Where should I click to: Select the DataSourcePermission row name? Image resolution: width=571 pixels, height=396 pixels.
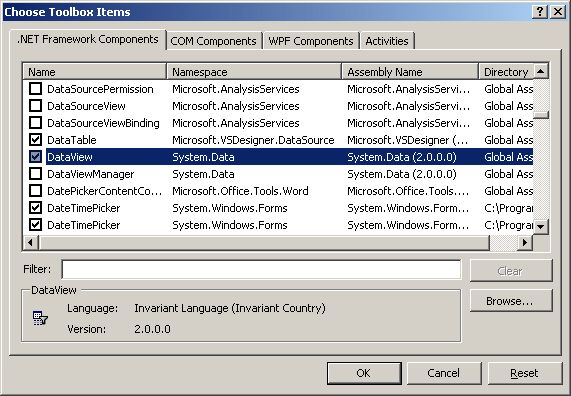pos(100,89)
